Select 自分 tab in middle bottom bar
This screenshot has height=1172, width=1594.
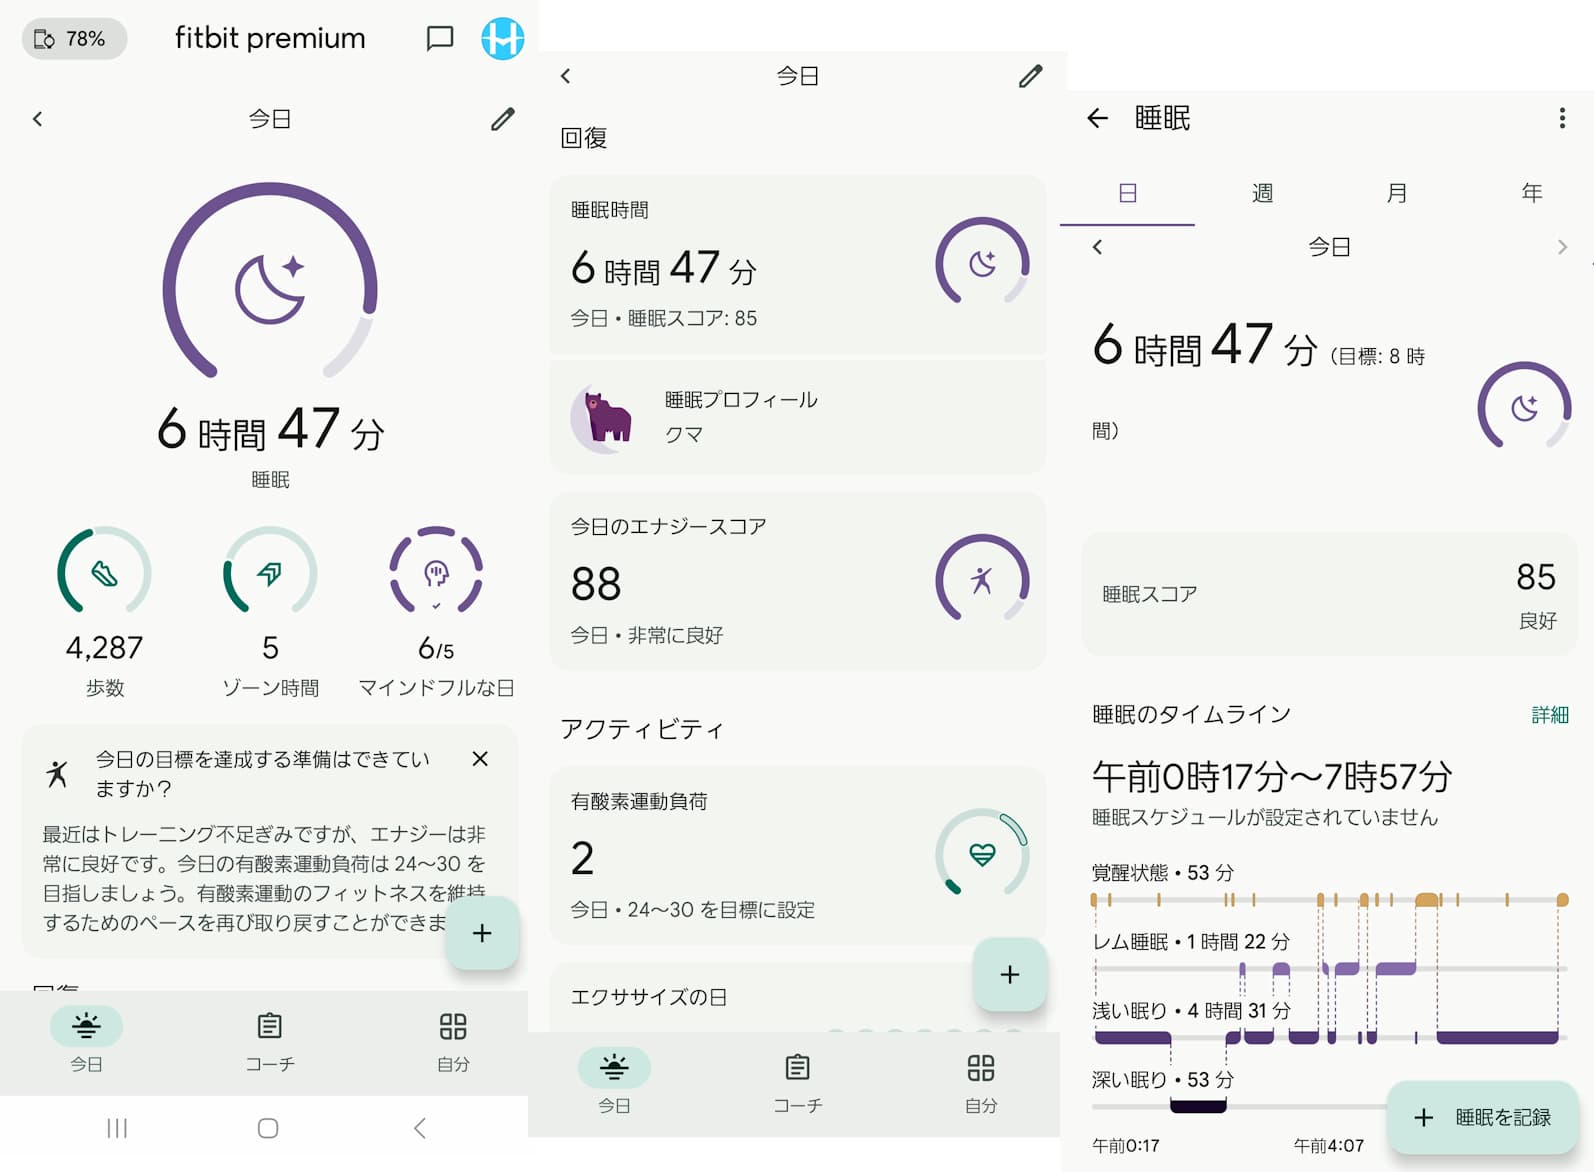(x=981, y=1083)
